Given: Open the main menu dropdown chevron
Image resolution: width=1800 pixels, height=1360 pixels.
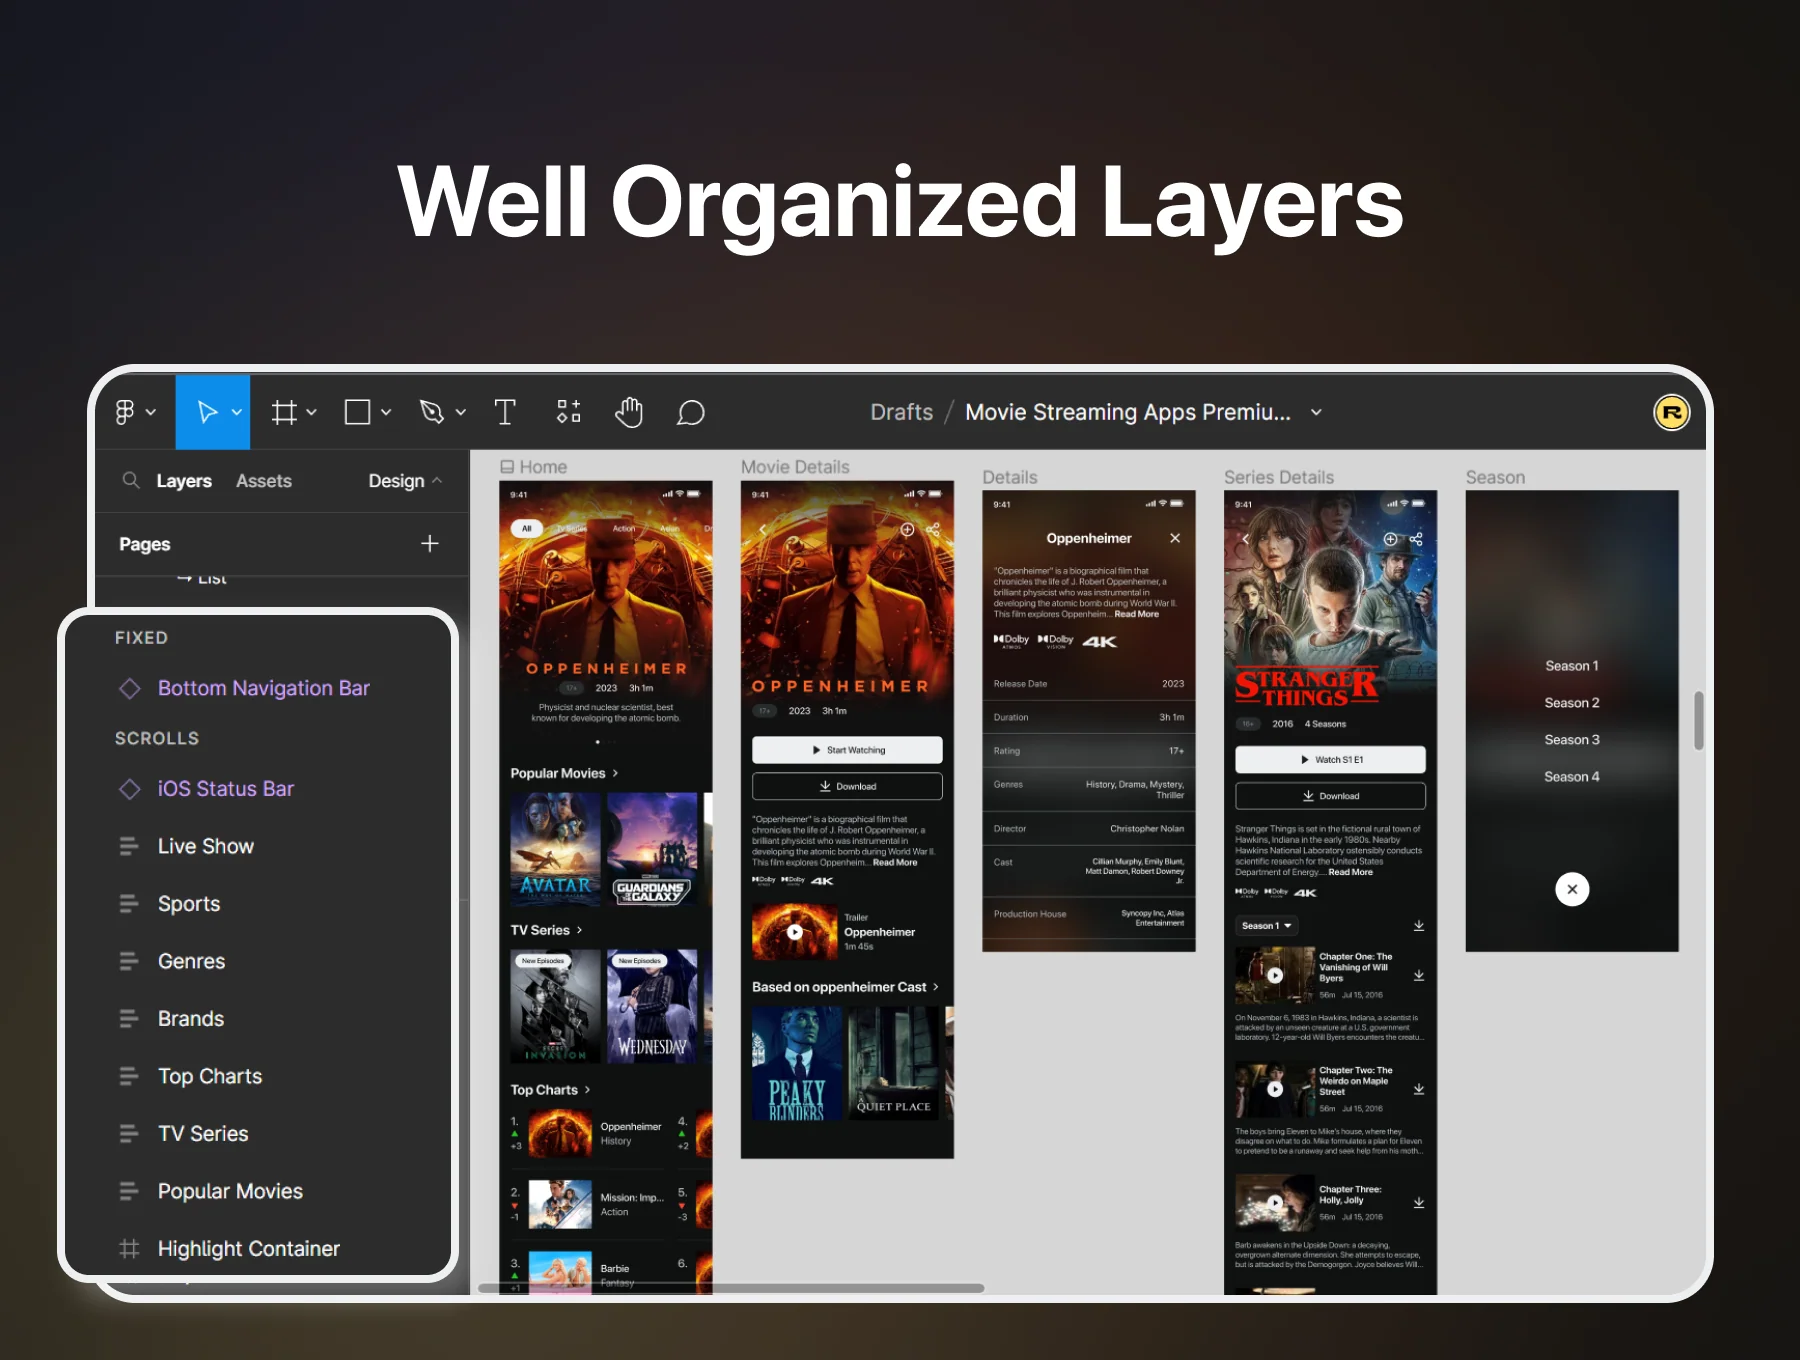Looking at the screenshot, I should (151, 412).
